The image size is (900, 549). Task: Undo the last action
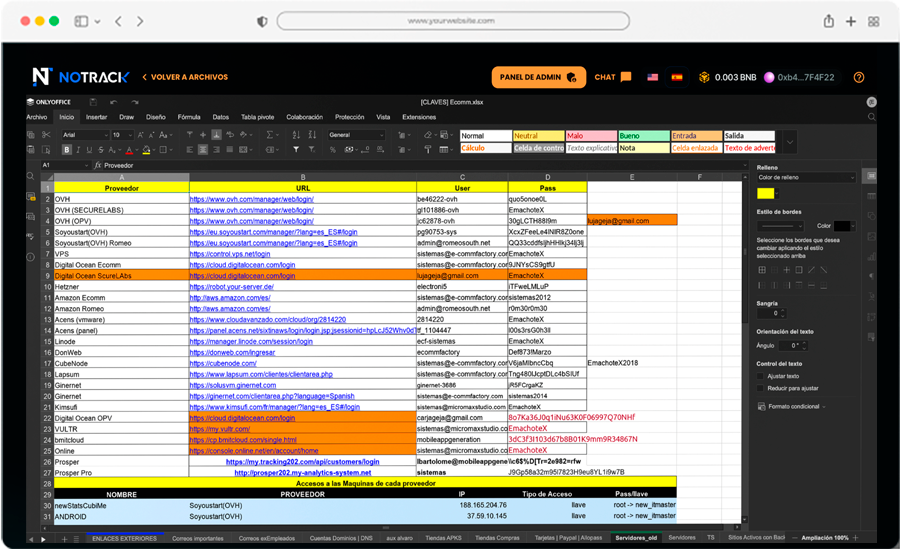[x=114, y=102]
